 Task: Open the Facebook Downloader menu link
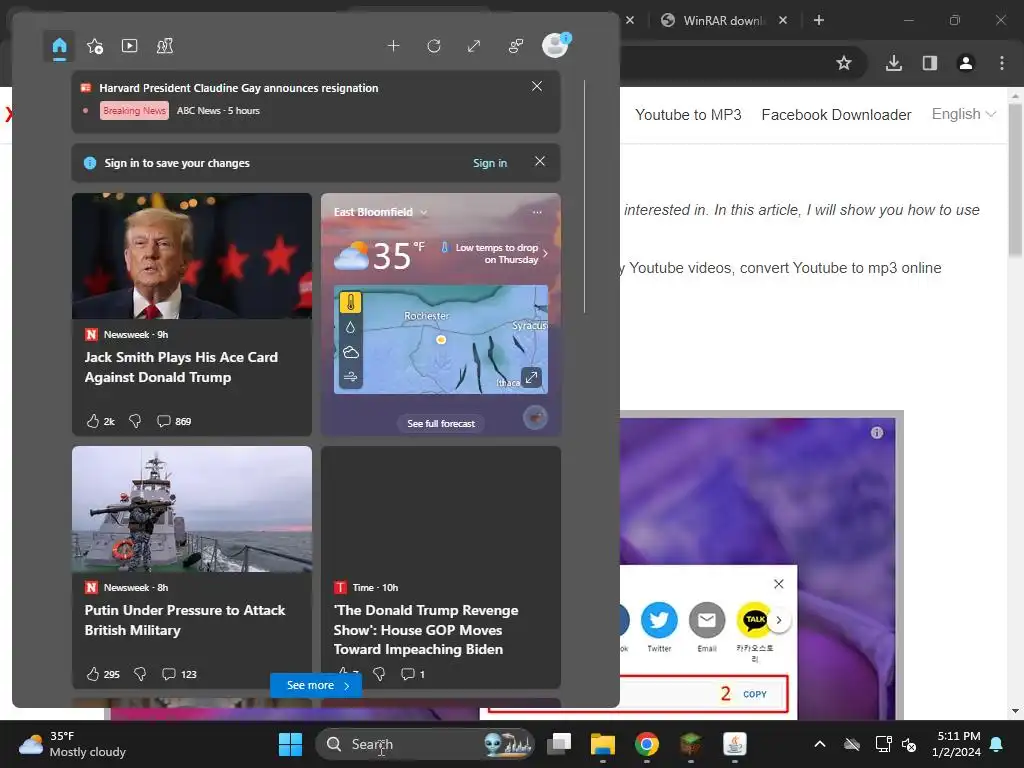pyautogui.click(x=836, y=115)
